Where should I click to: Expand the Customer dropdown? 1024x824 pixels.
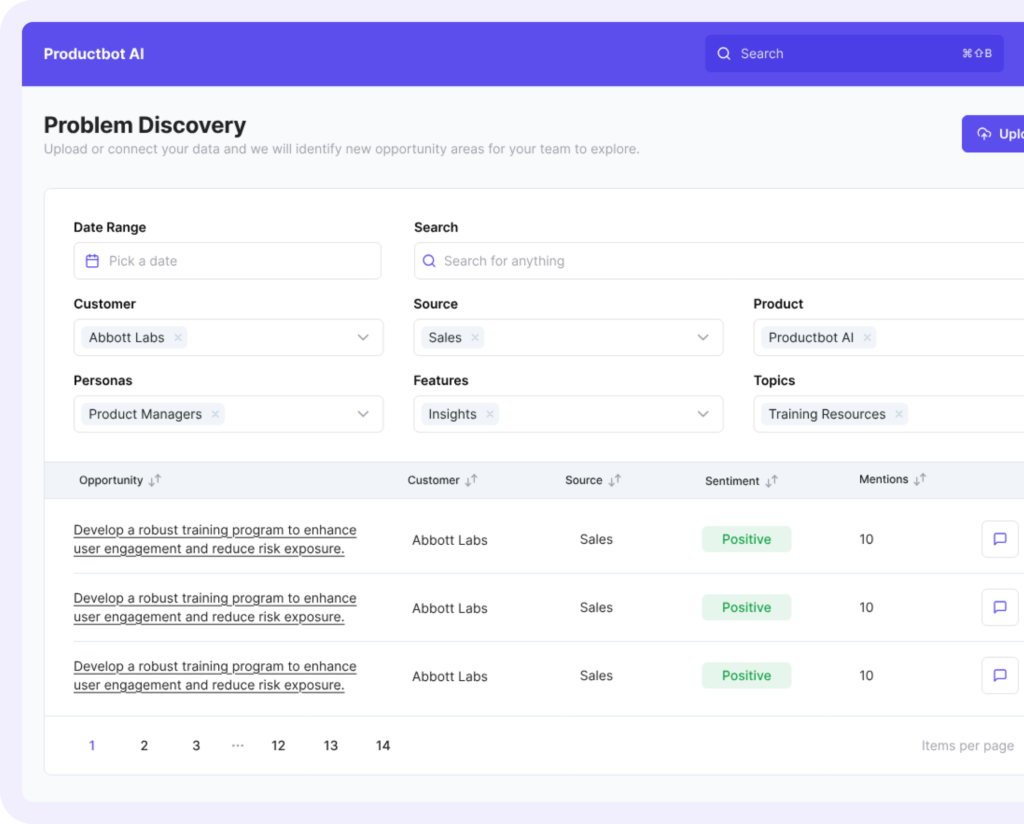point(362,337)
